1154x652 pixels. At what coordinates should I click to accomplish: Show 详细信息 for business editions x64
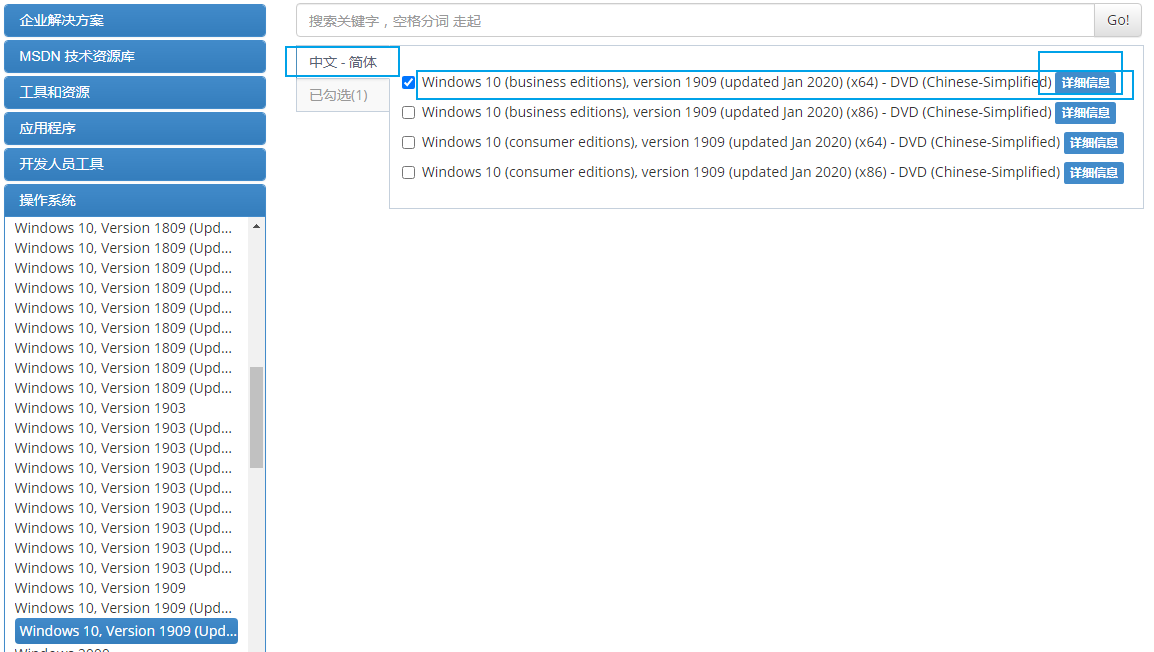(1086, 83)
